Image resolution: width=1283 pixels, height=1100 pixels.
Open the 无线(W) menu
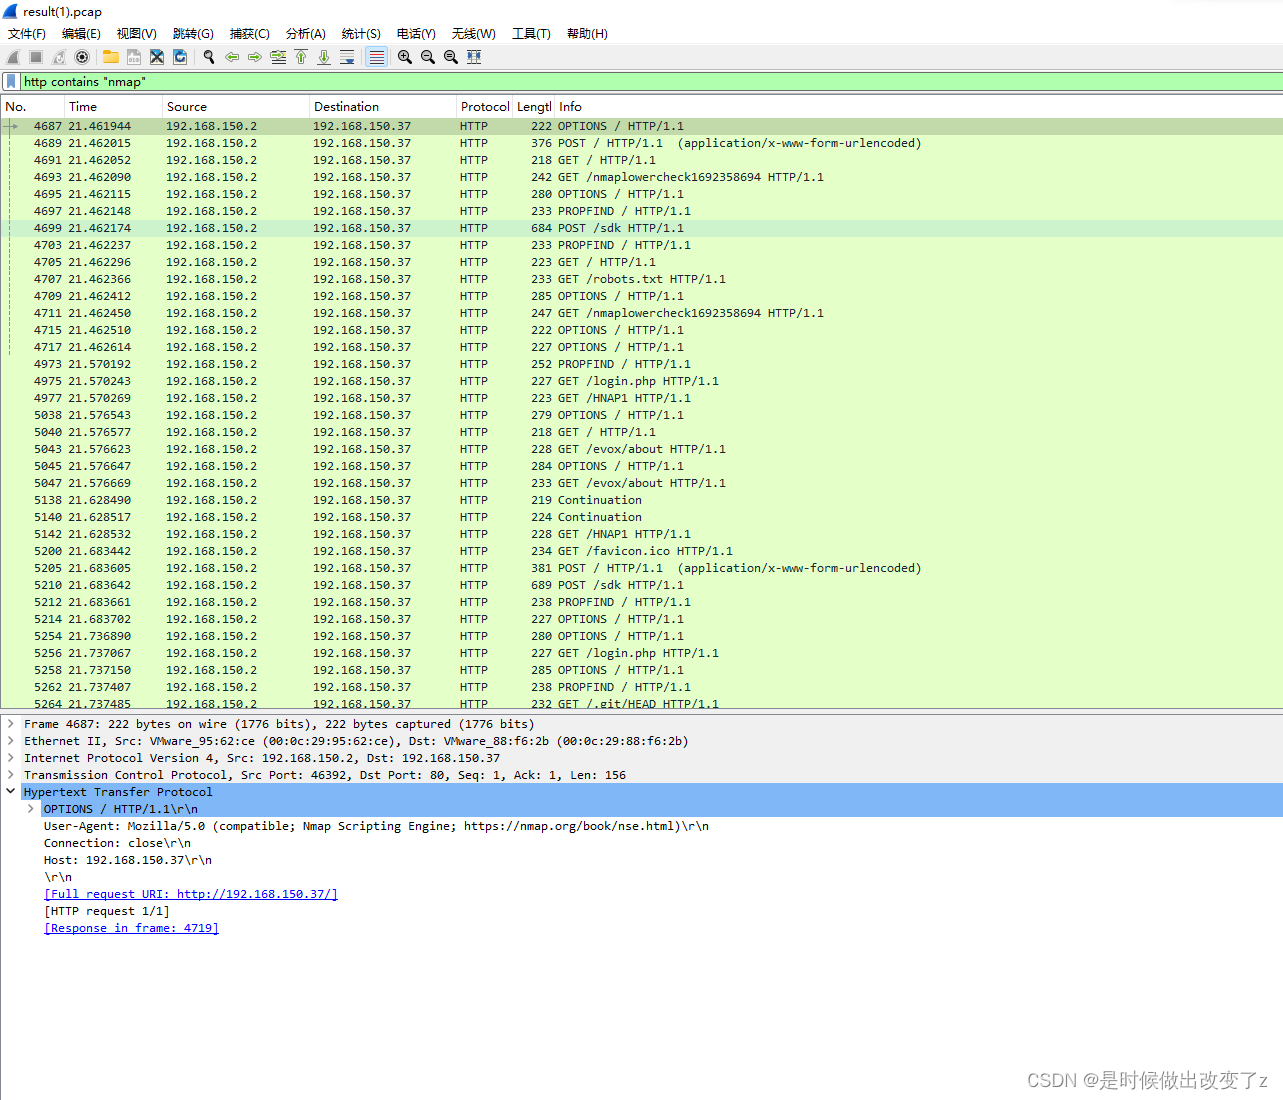point(474,34)
